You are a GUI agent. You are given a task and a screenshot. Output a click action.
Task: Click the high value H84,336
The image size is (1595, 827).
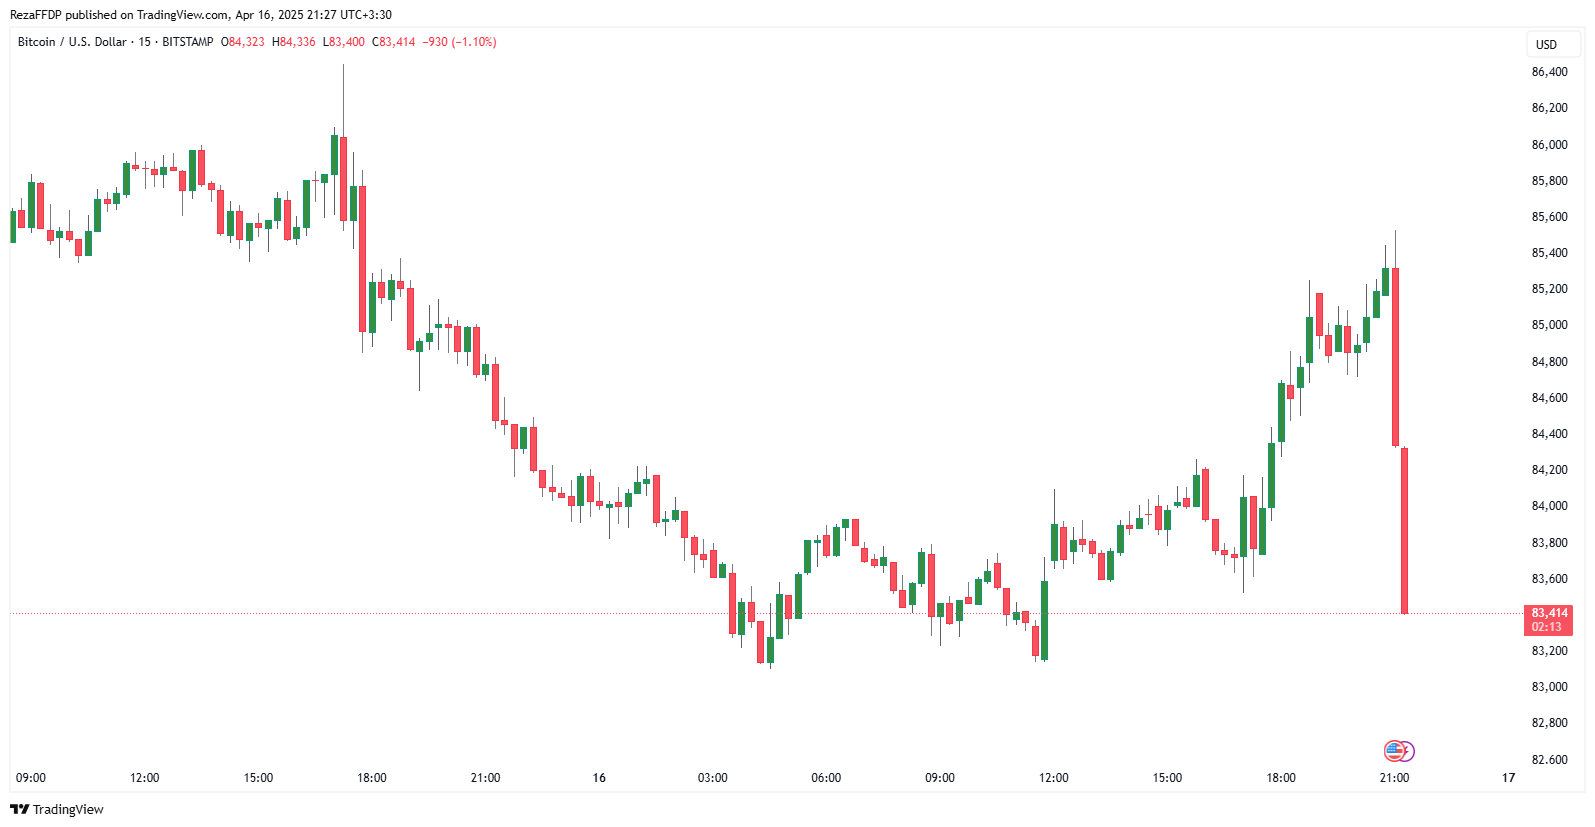294,42
